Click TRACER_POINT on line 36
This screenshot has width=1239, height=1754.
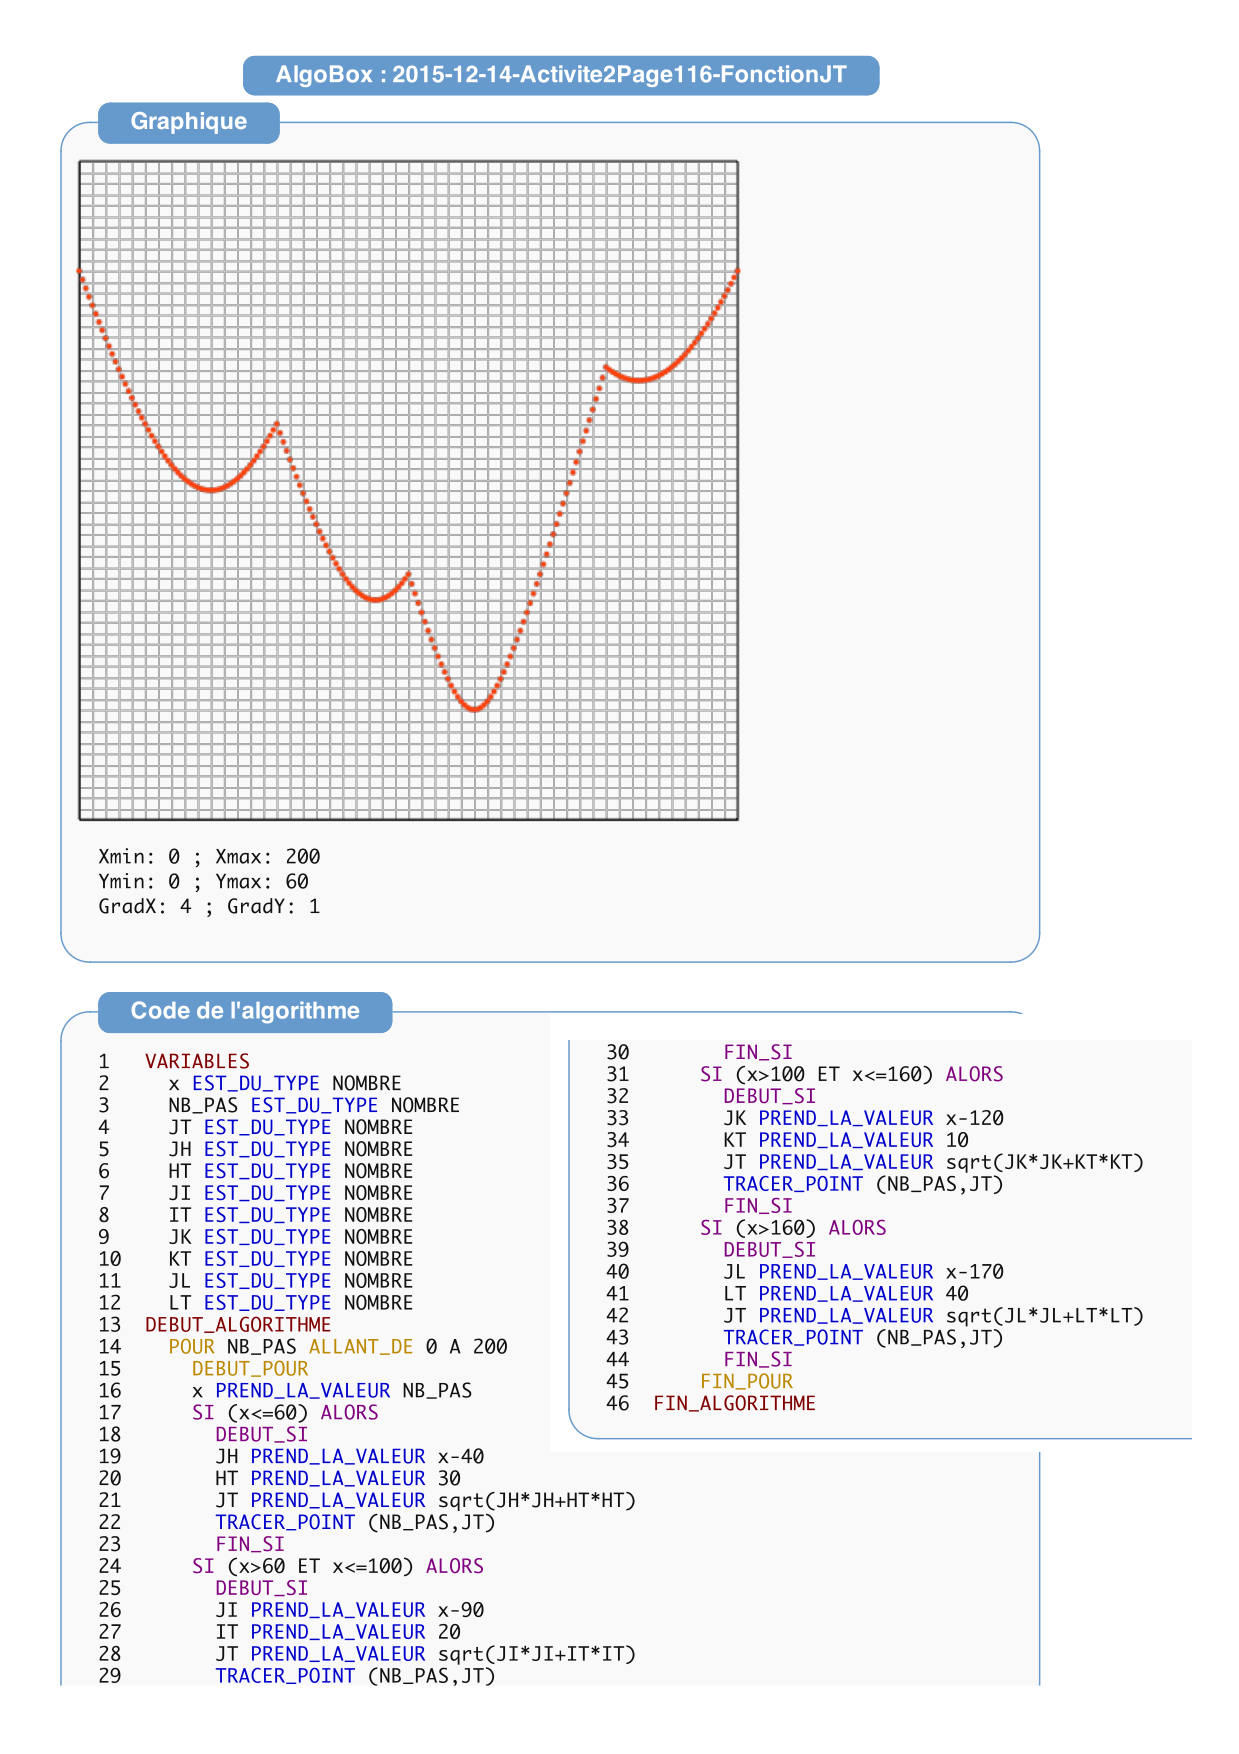(x=793, y=1184)
